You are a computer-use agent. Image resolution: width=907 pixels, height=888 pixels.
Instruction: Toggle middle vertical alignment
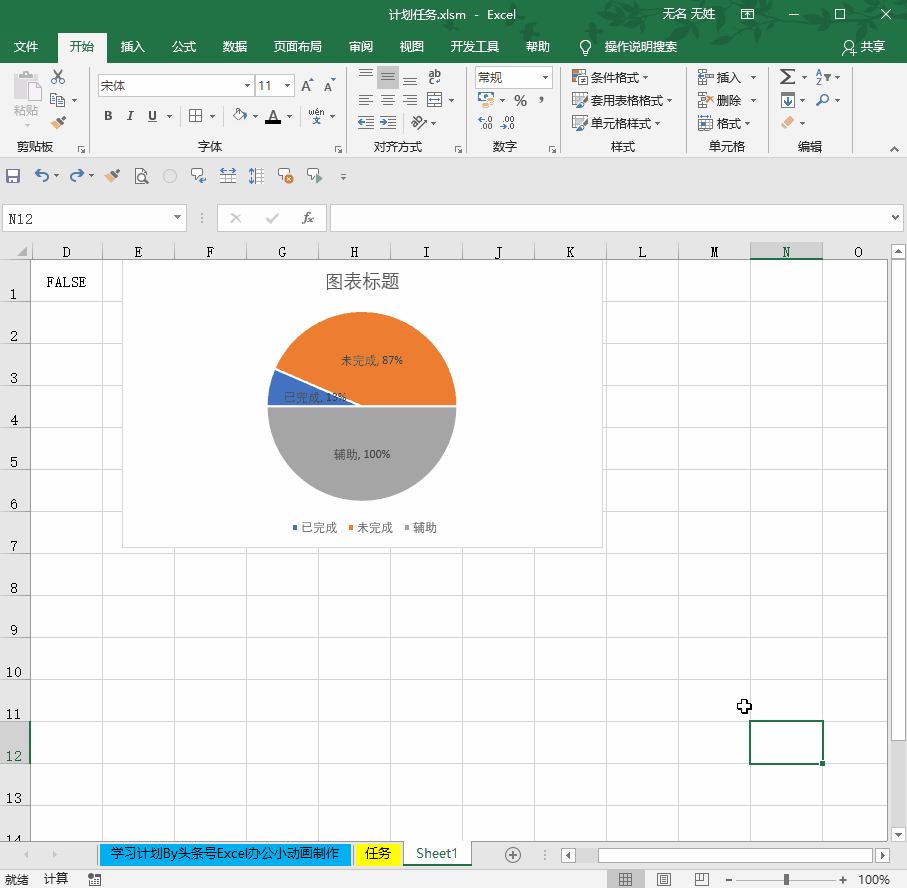point(388,77)
